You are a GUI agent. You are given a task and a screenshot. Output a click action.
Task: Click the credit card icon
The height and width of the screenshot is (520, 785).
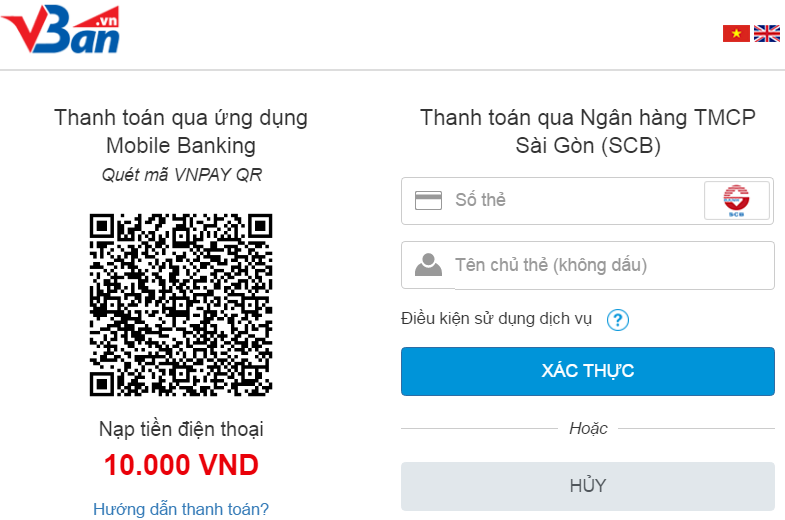point(428,200)
